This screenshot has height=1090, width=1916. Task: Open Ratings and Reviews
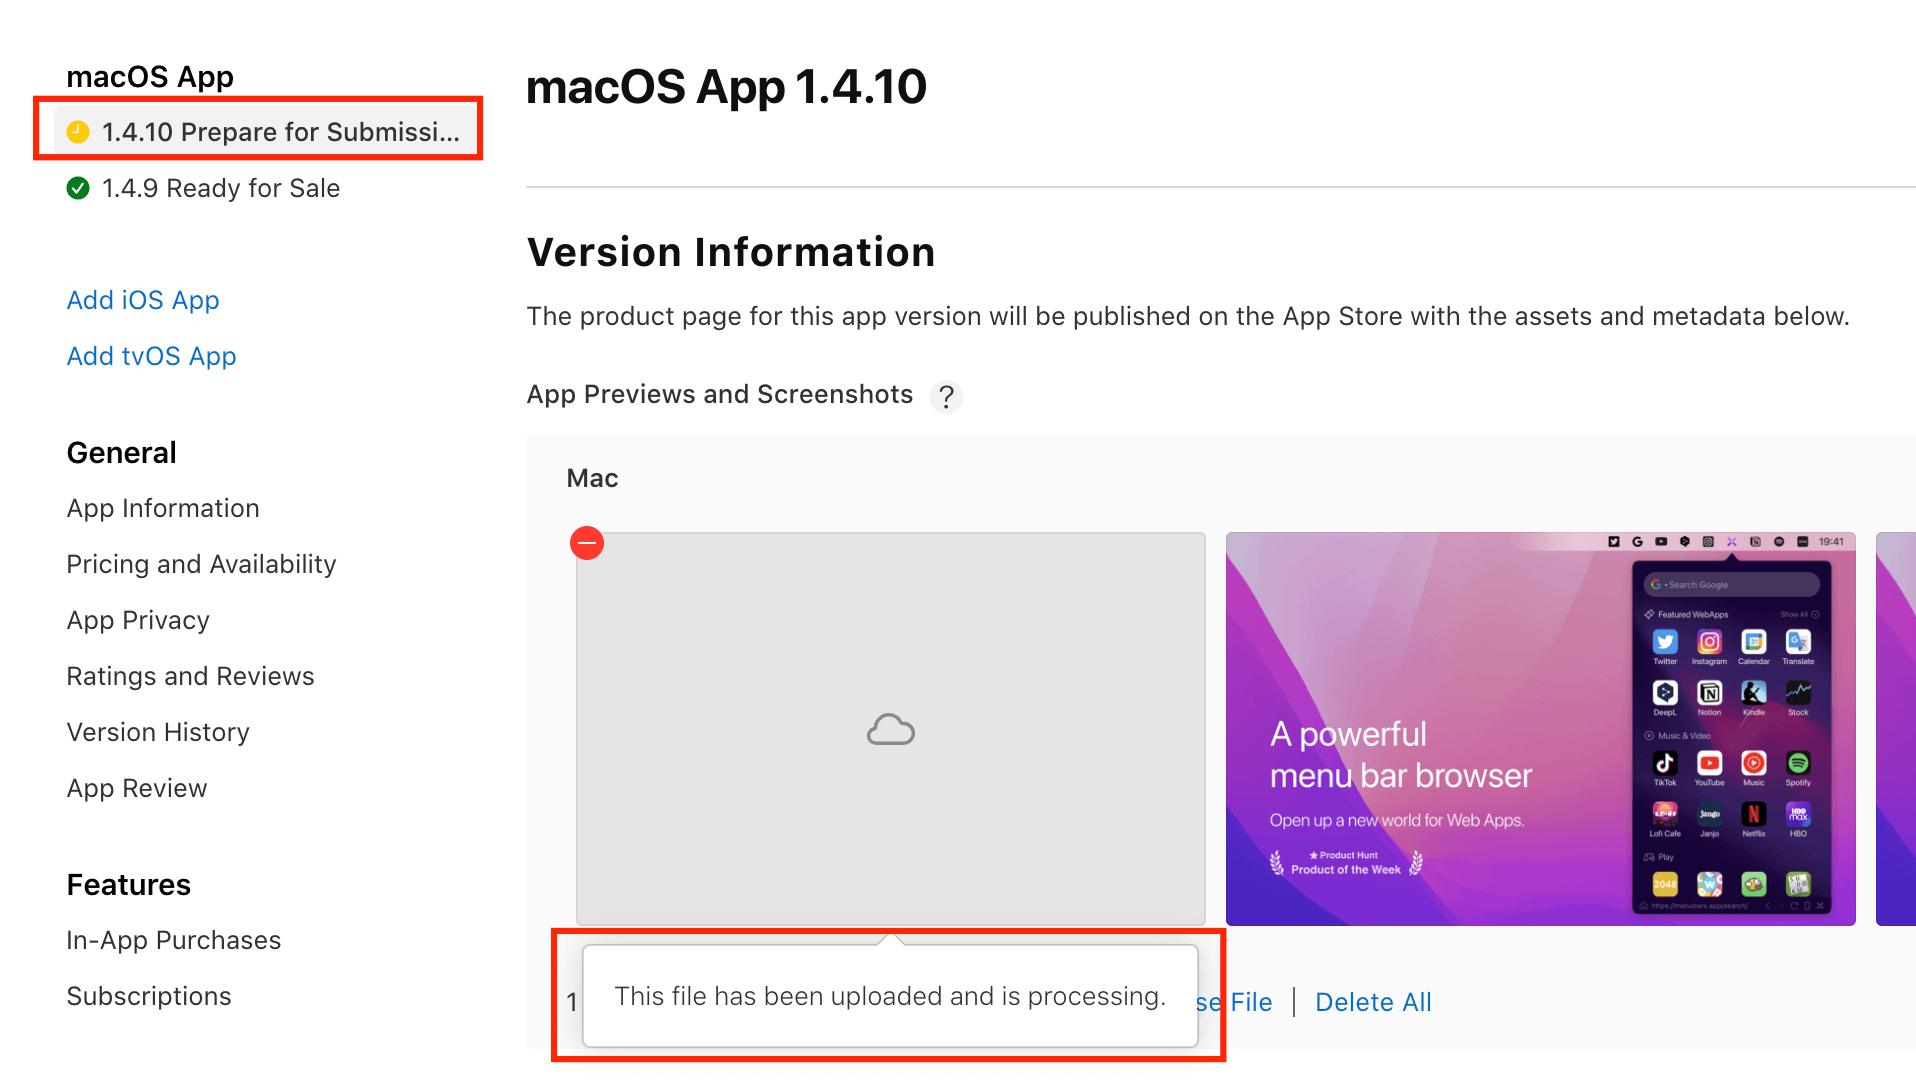click(190, 676)
